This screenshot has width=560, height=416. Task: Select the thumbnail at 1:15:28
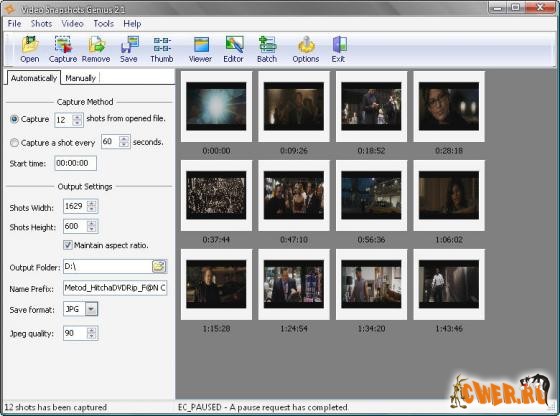[x=216, y=284]
